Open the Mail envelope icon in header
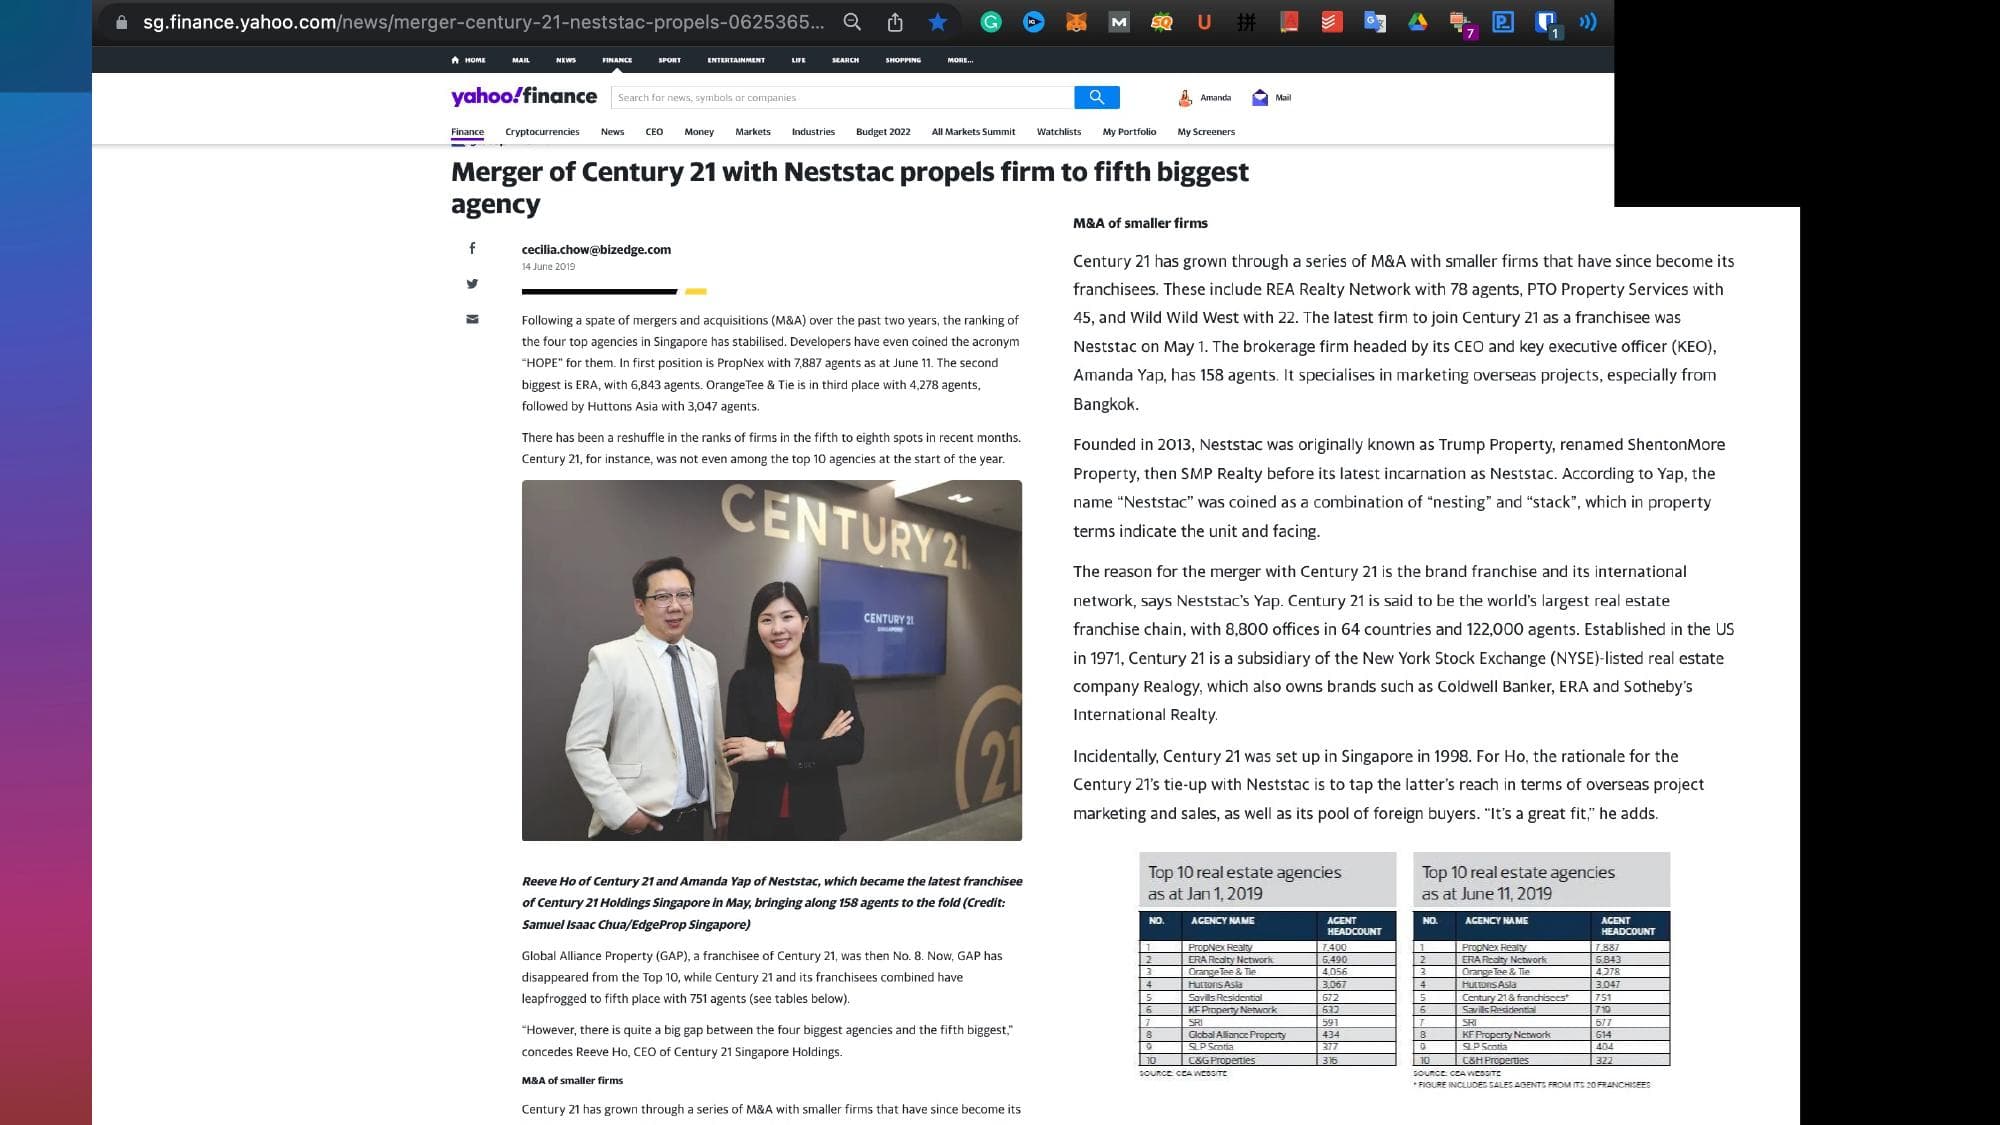This screenshot has height=1125, width=2000. point(1260,98)
